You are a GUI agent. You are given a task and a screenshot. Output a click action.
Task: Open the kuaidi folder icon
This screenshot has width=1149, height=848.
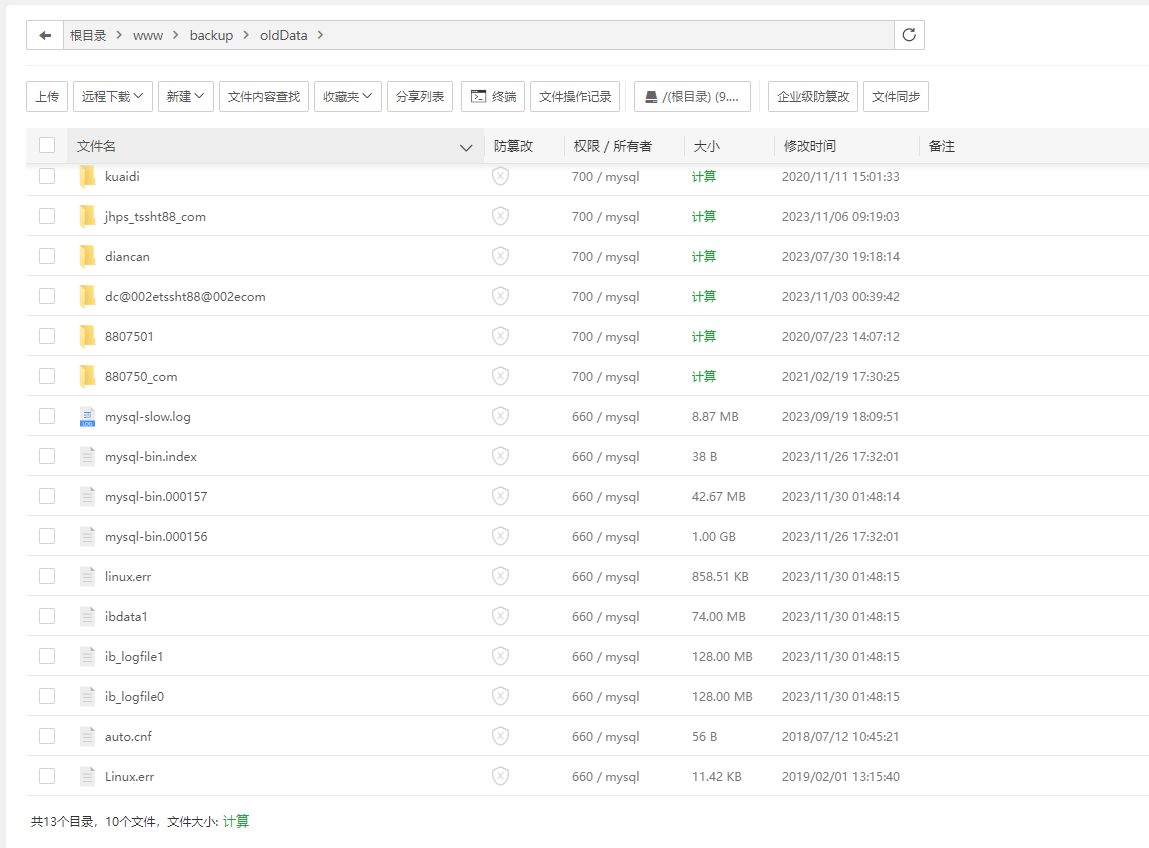87,177
